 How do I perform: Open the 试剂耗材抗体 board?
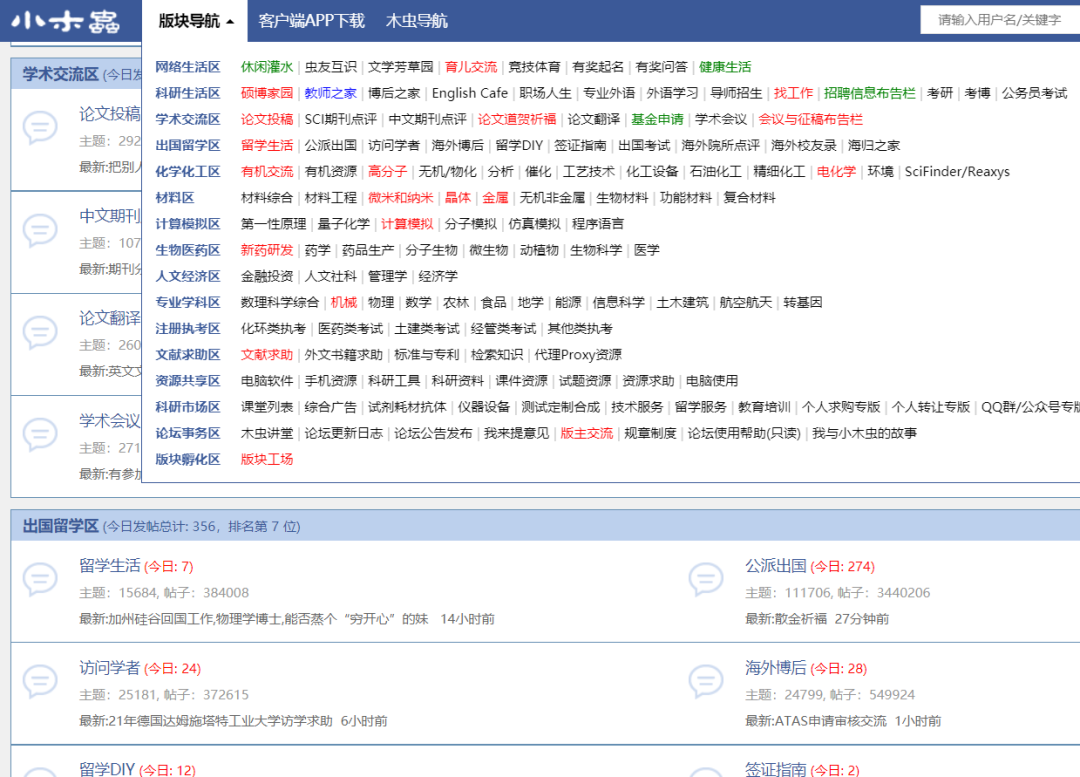pyautogui.click(x=407, y=407)
